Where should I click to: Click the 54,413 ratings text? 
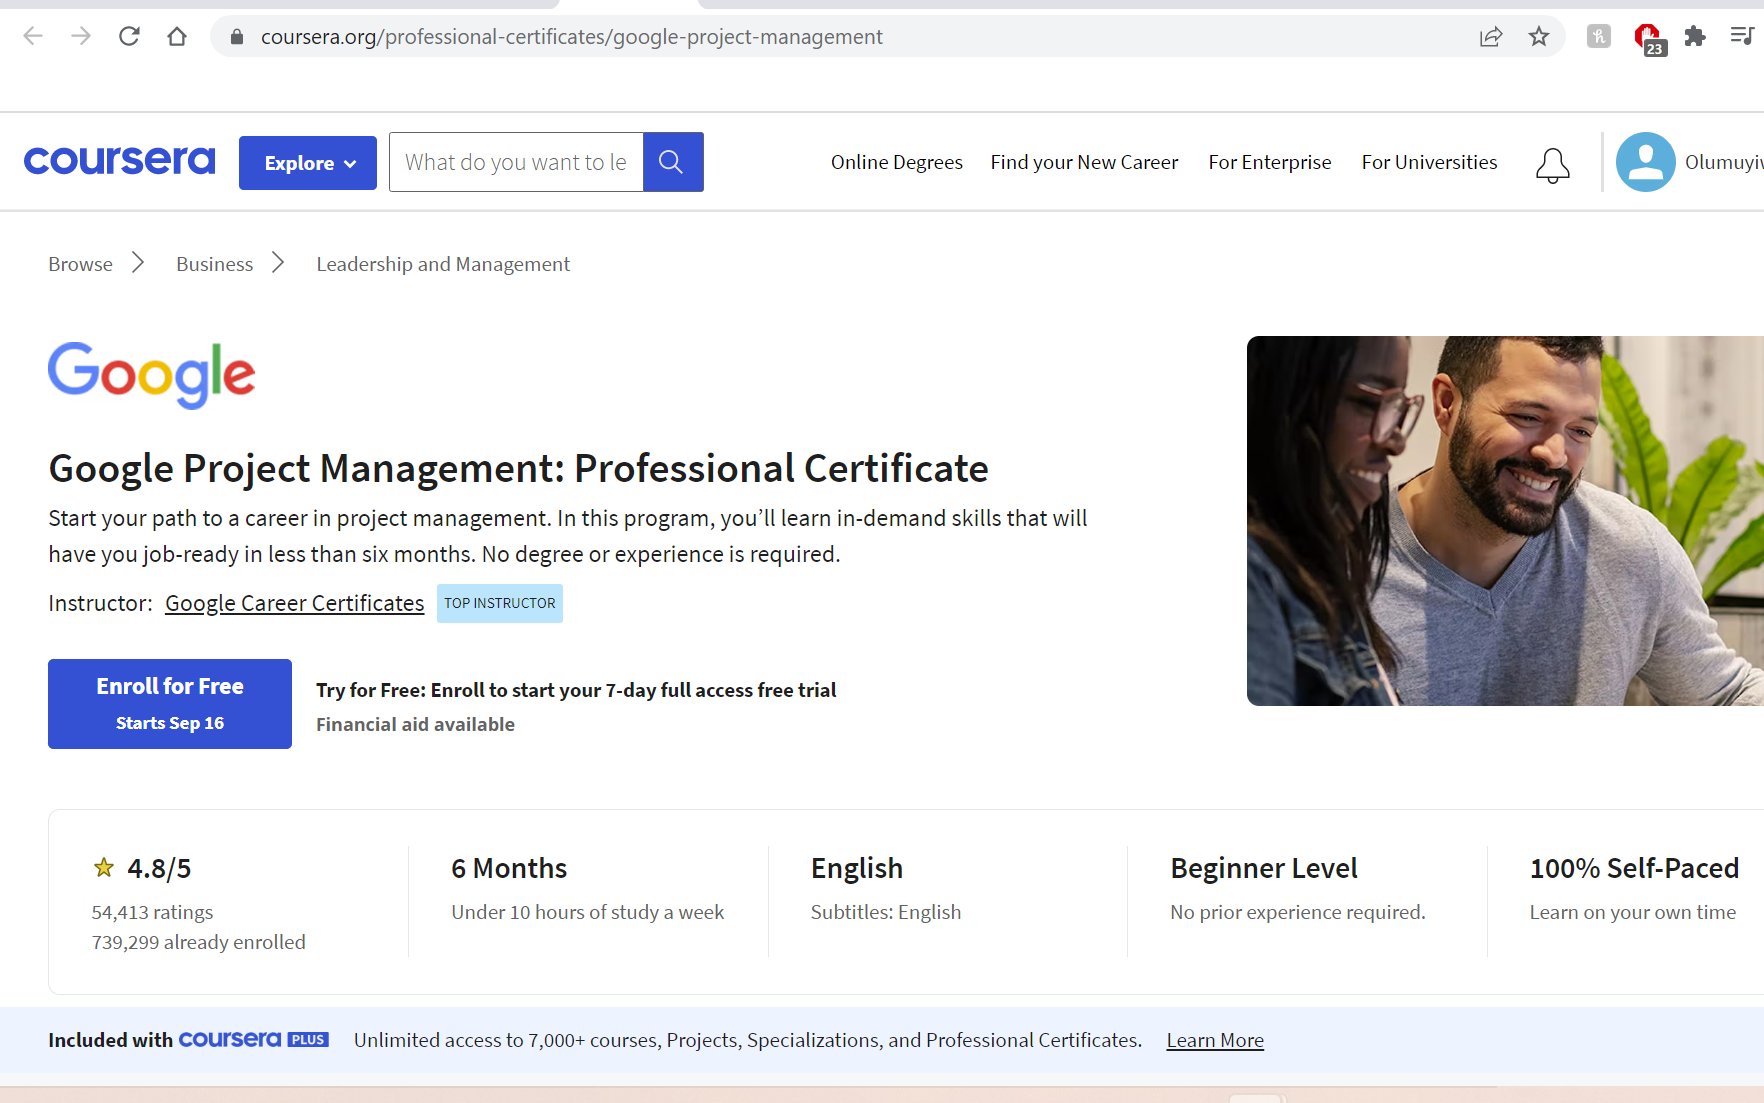[x=152, y=912]
